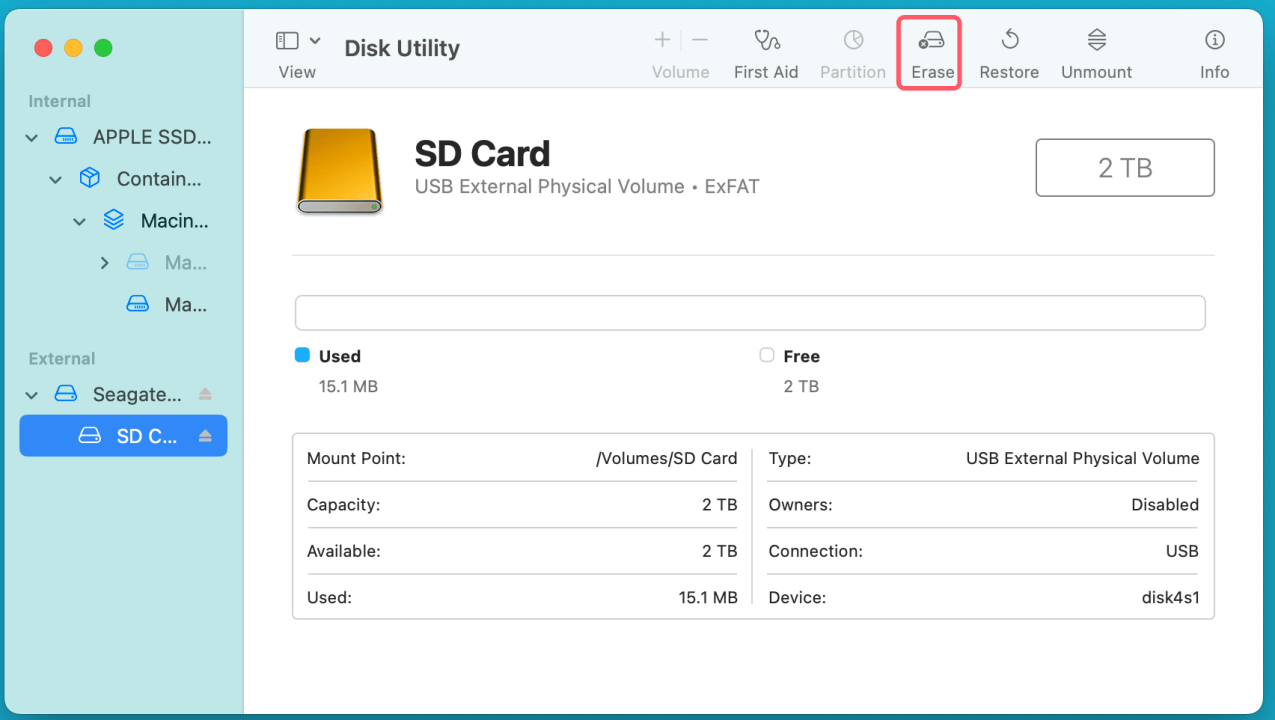Click the storage usage bar

pos(750,312)
